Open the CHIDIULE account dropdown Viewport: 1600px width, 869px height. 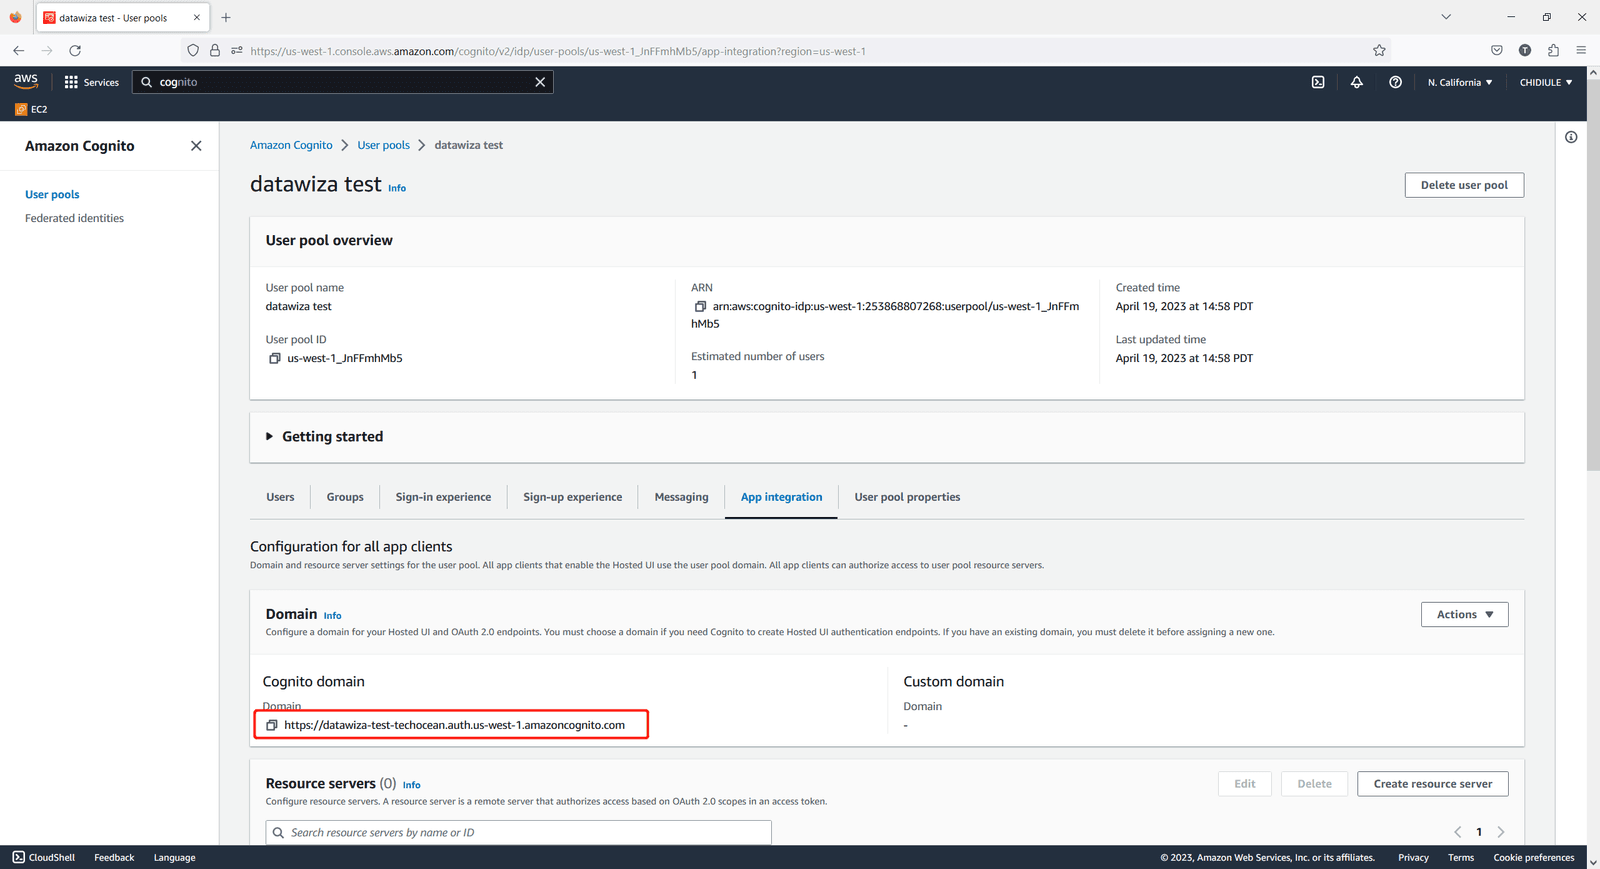coord(1546,82)
